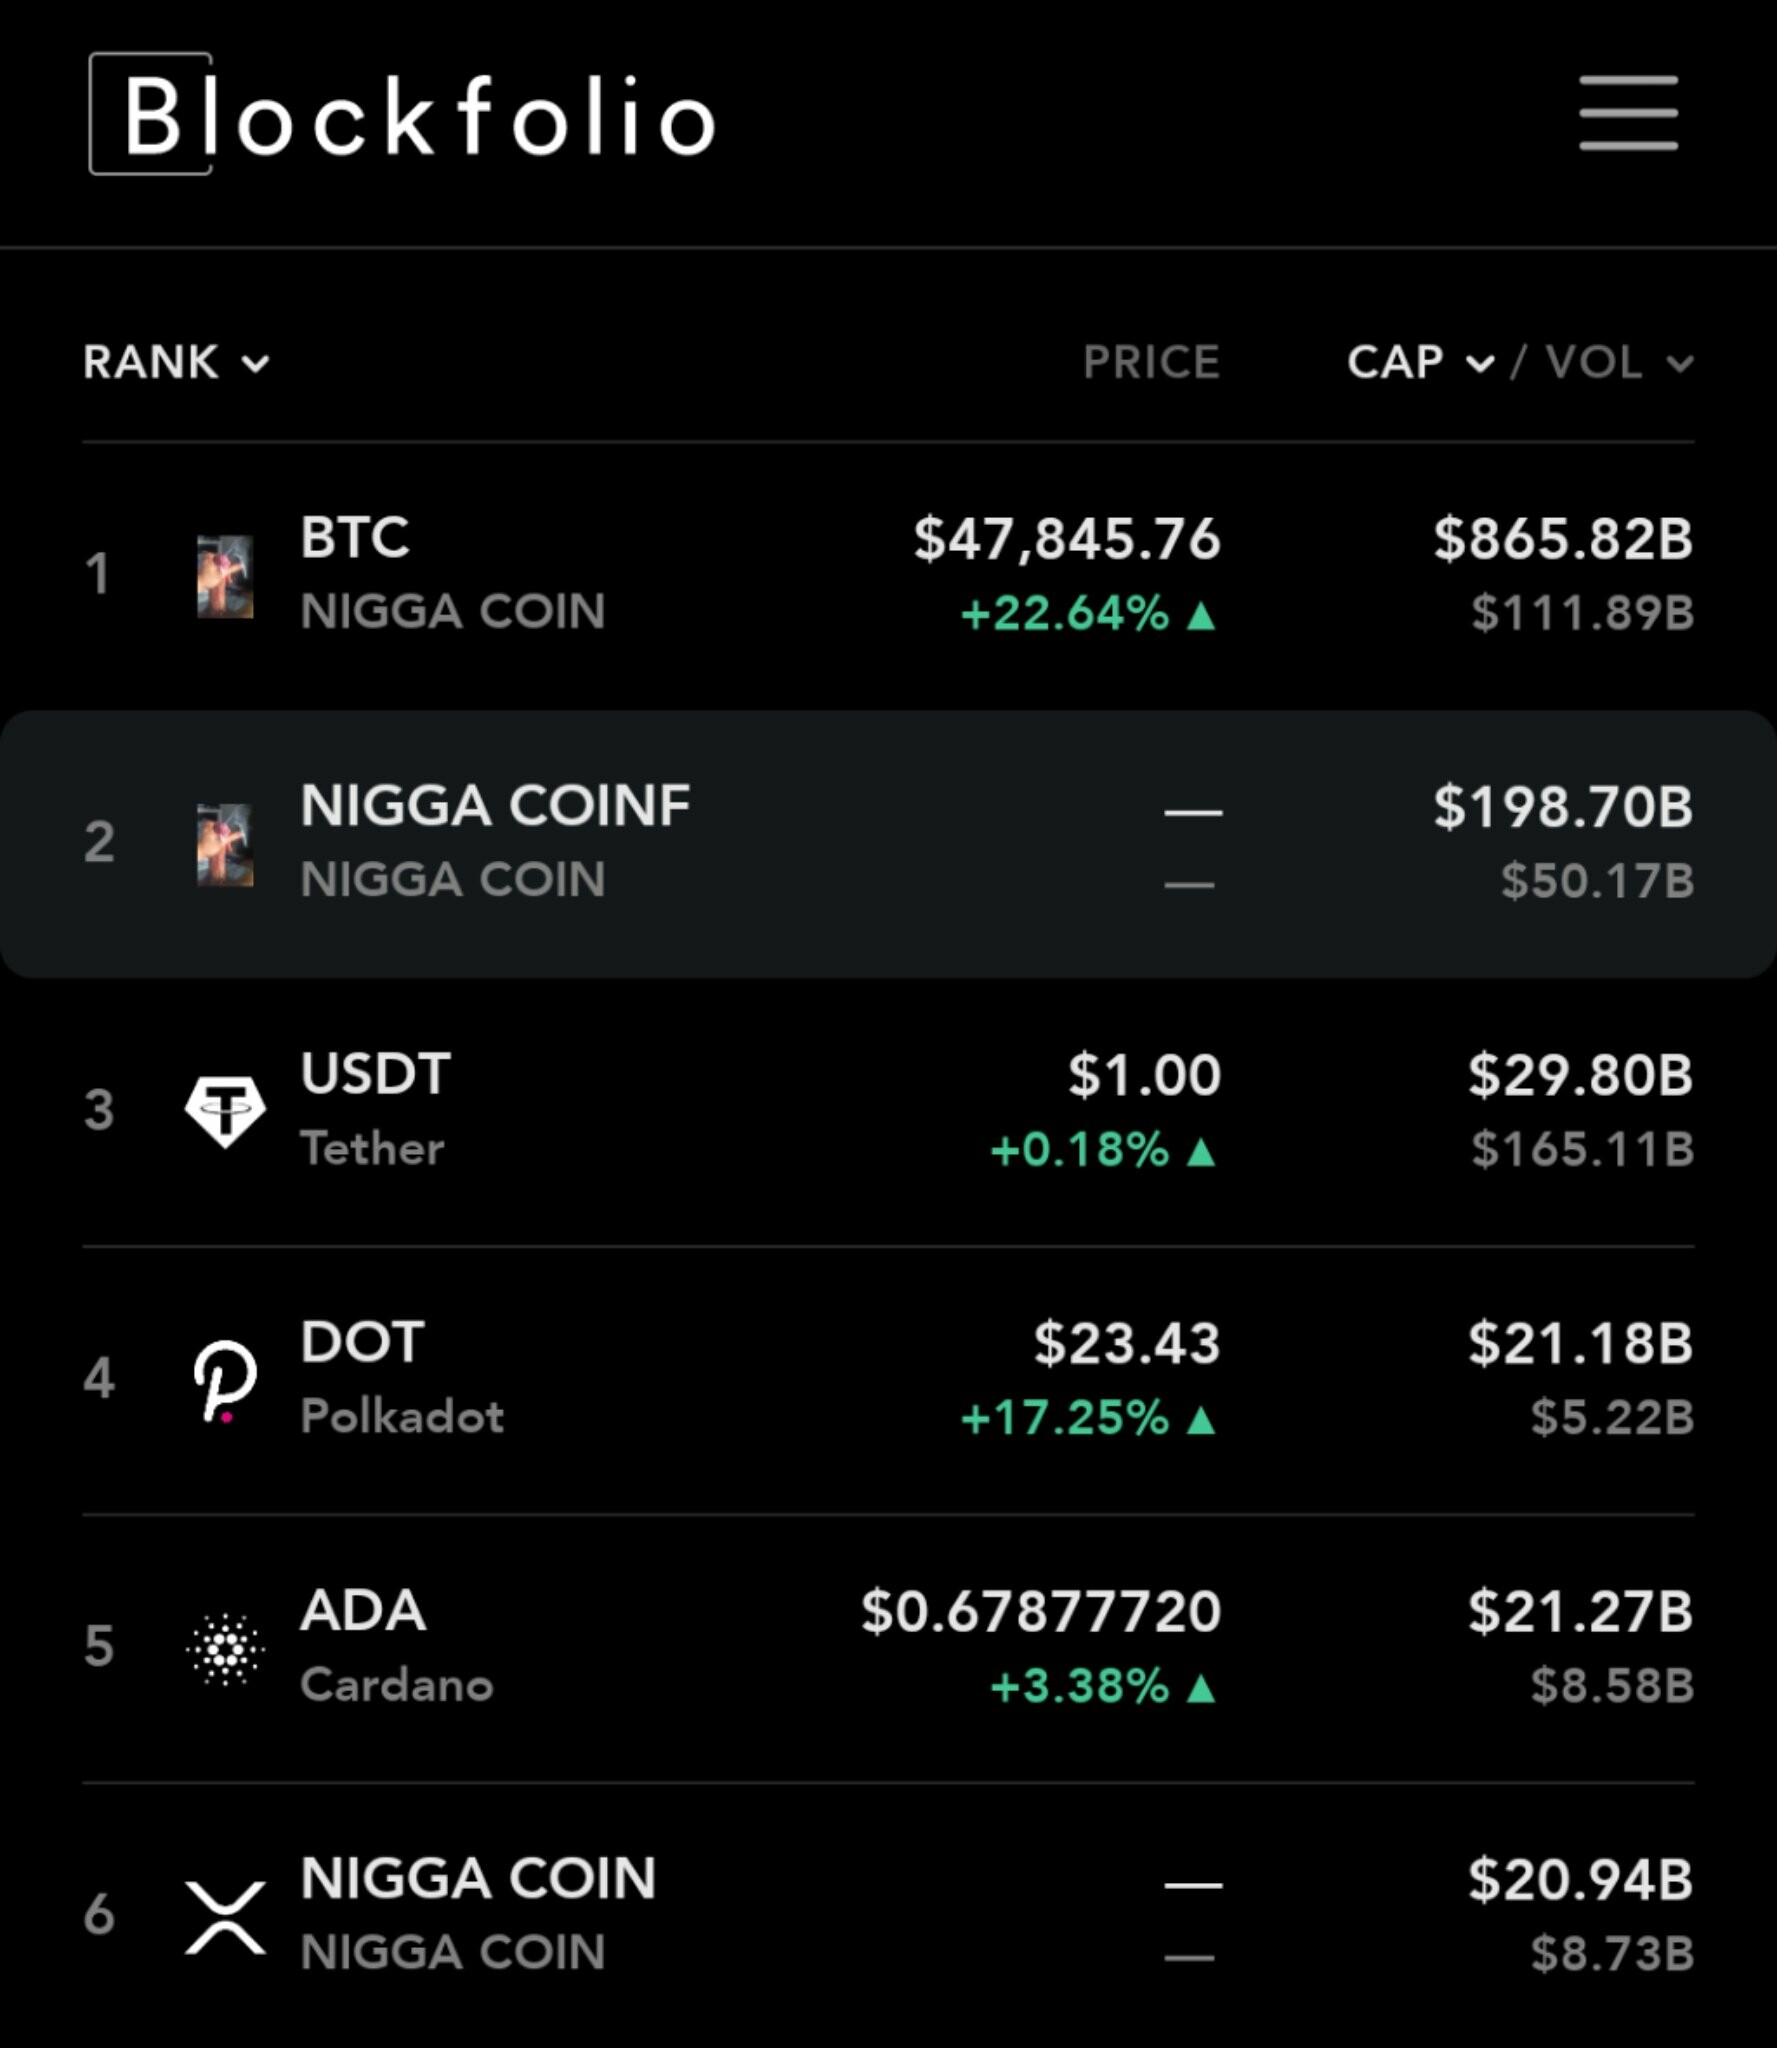Click the $198.70B market cap value

(x=1563, y=806)
